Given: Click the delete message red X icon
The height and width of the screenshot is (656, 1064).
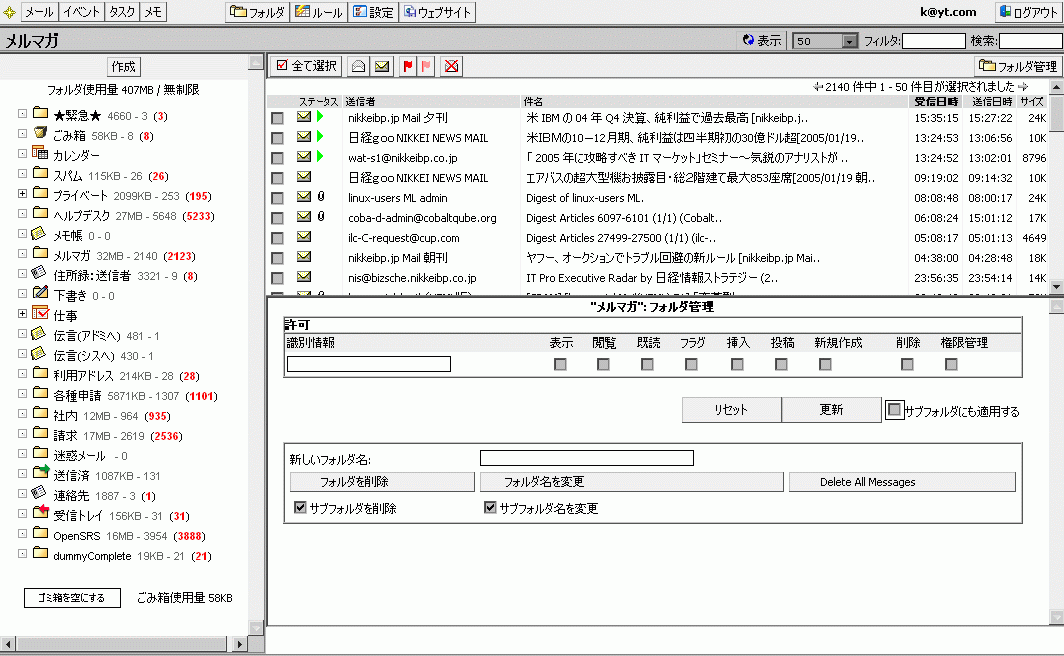Looking at the screenshot, I should pyautogui.click(x=452, y=66).
